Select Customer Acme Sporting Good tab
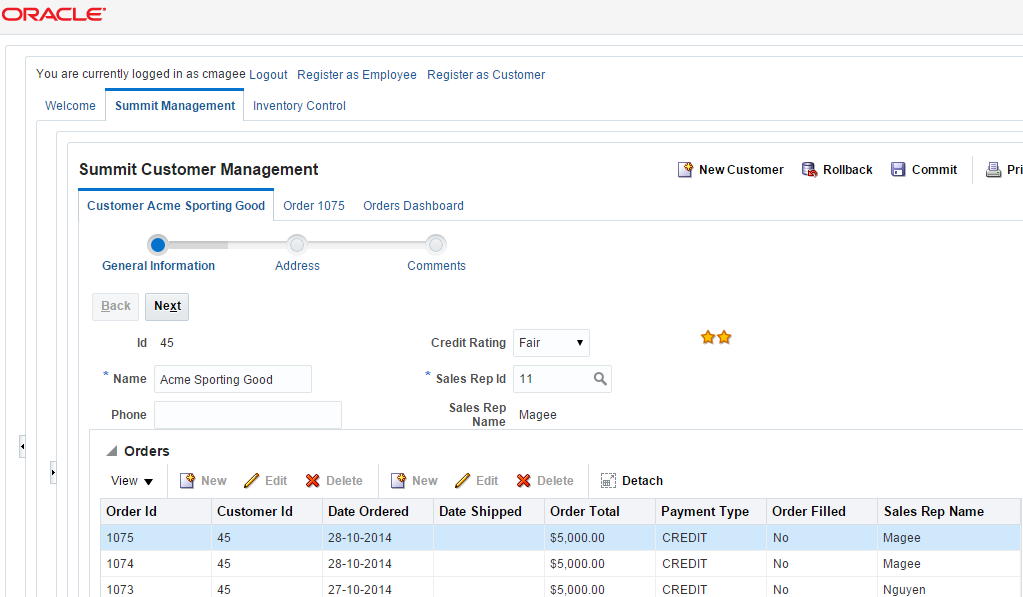This screenshot has height=597, width=1023. tap(176, 206)
